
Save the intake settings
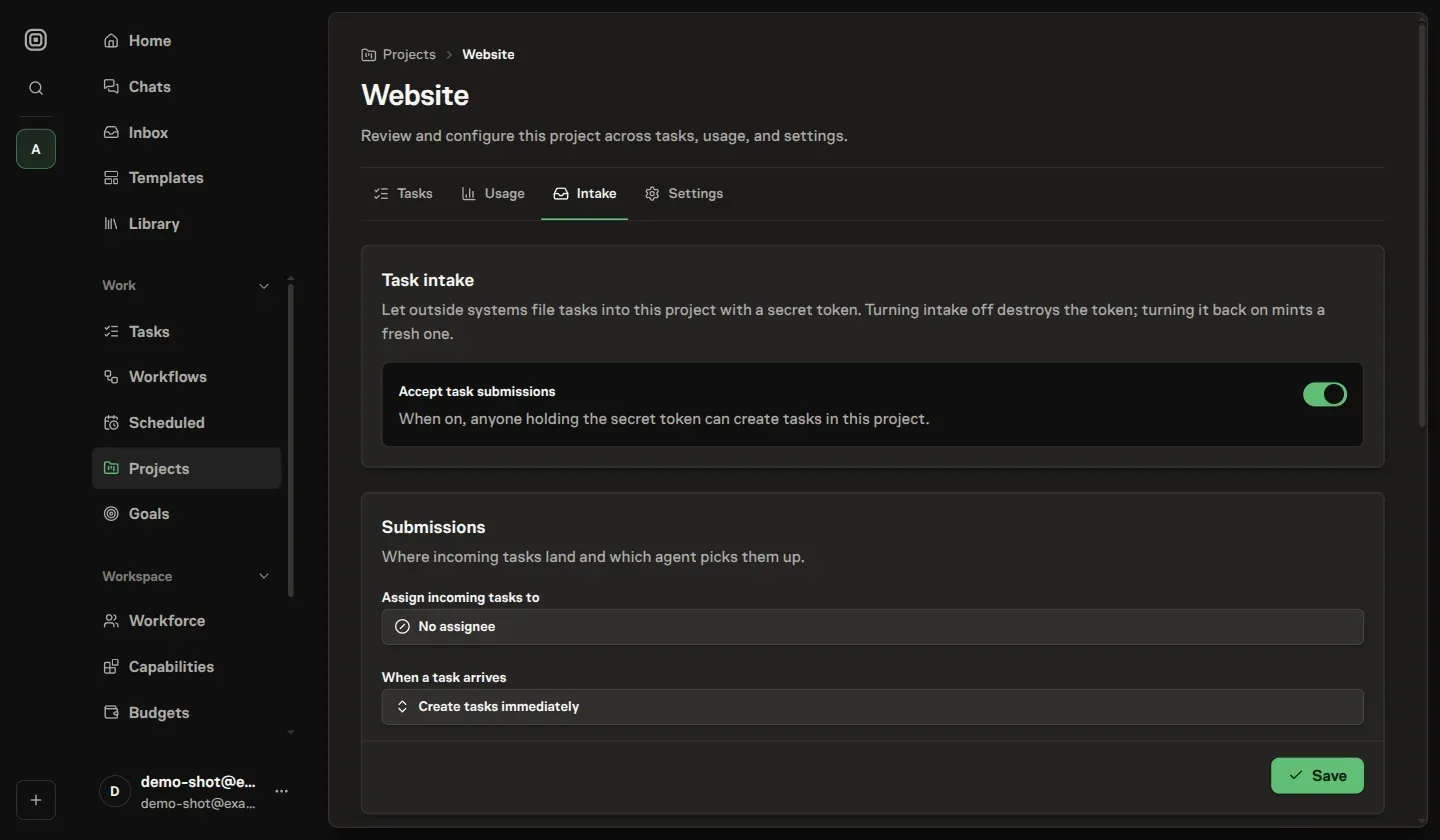click(1317, 776)
